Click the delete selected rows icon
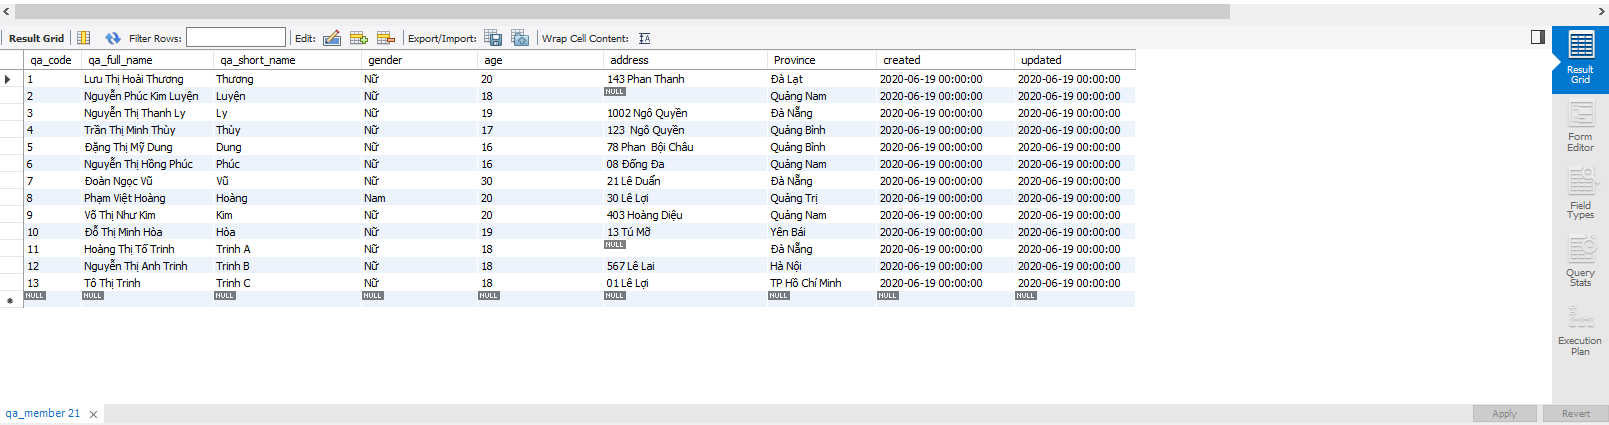This screenshot has width=1609, height=425. click(x=386, y=38)
